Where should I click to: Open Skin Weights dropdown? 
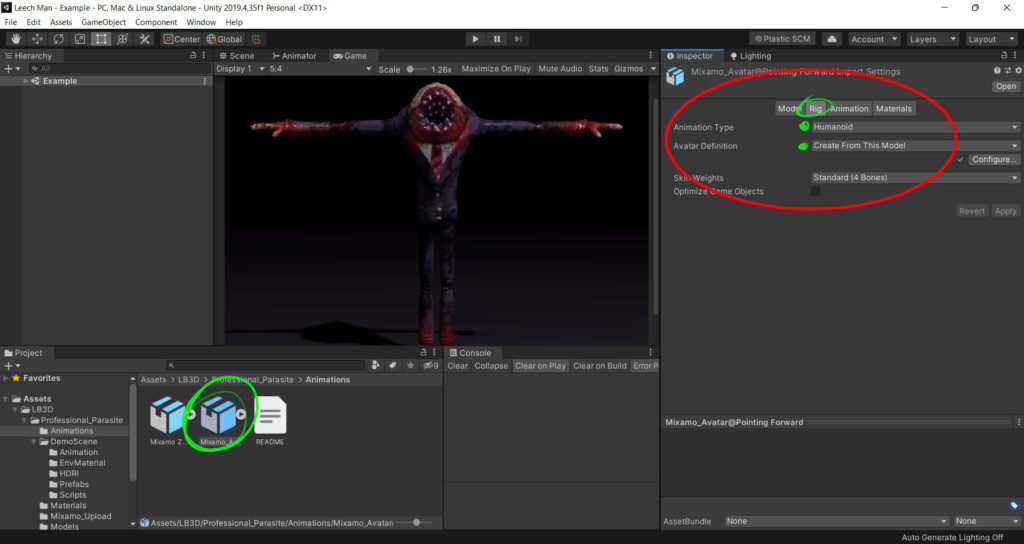point(914,178)
